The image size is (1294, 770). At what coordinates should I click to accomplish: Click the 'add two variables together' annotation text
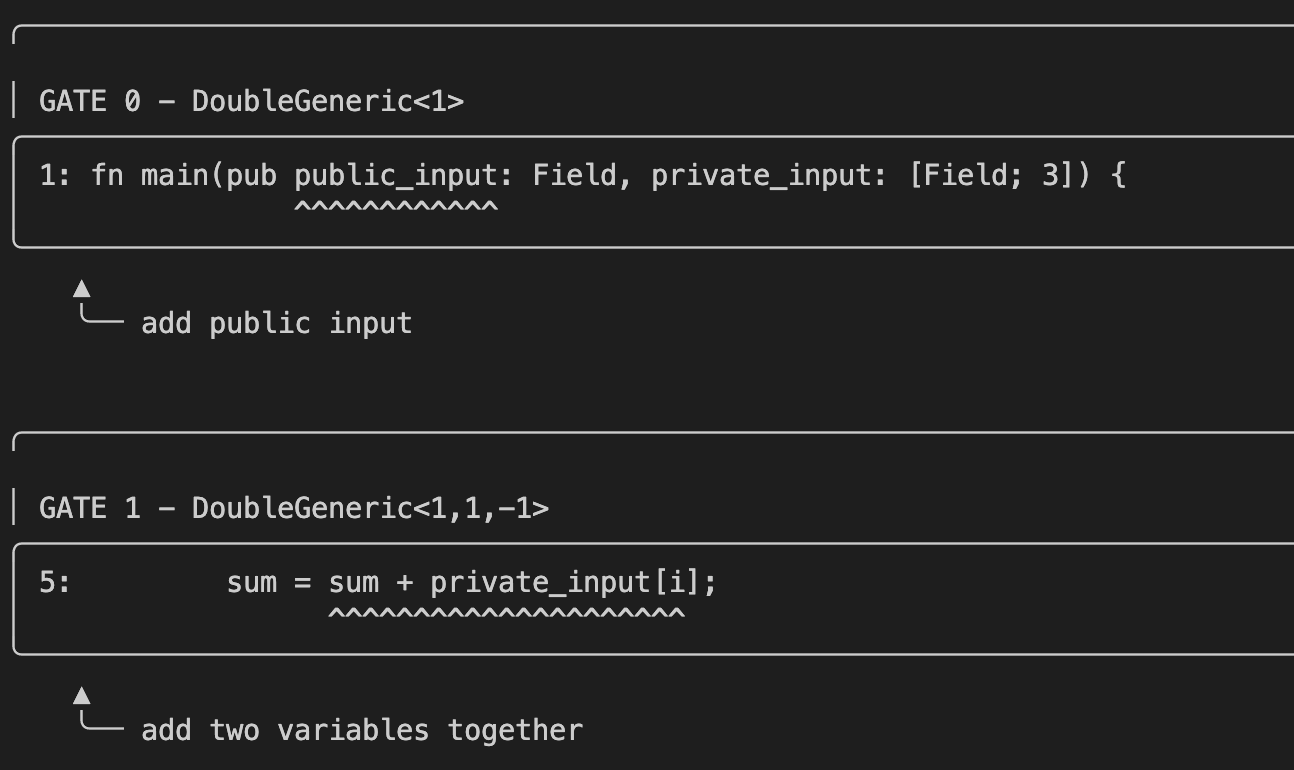[361, 730]
